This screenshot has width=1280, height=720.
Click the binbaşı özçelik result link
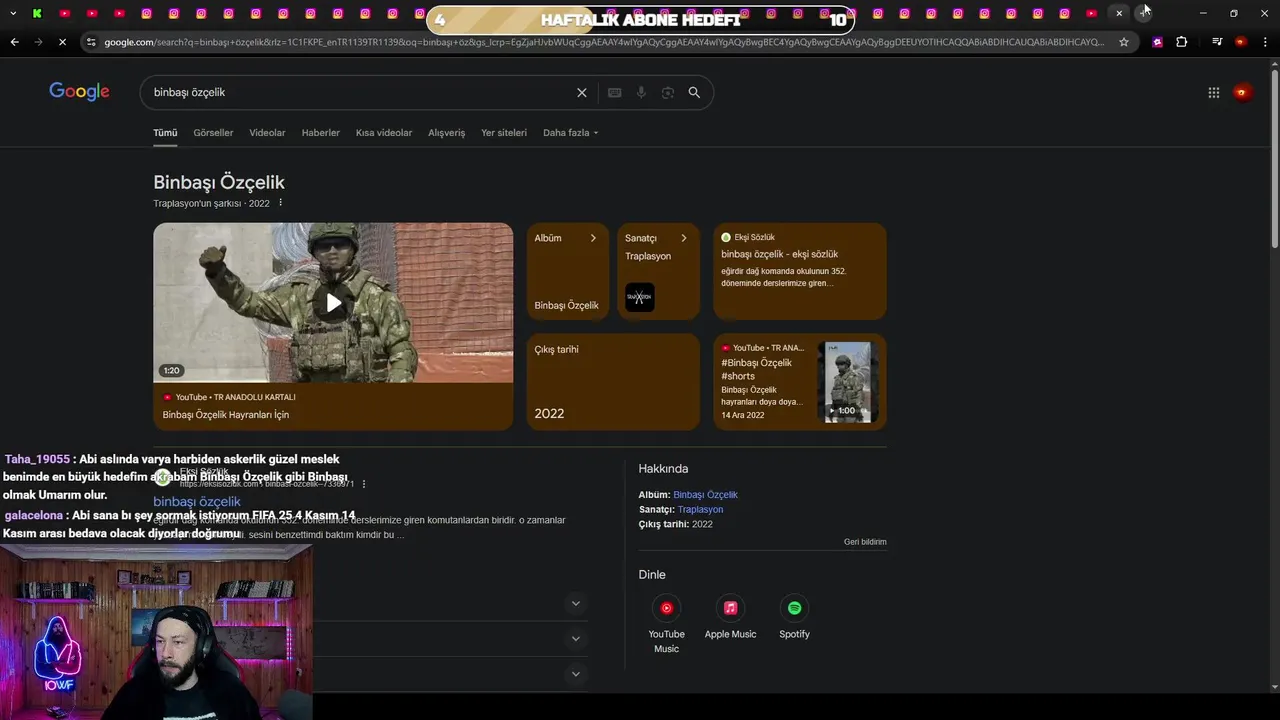(x=197, y=502)
